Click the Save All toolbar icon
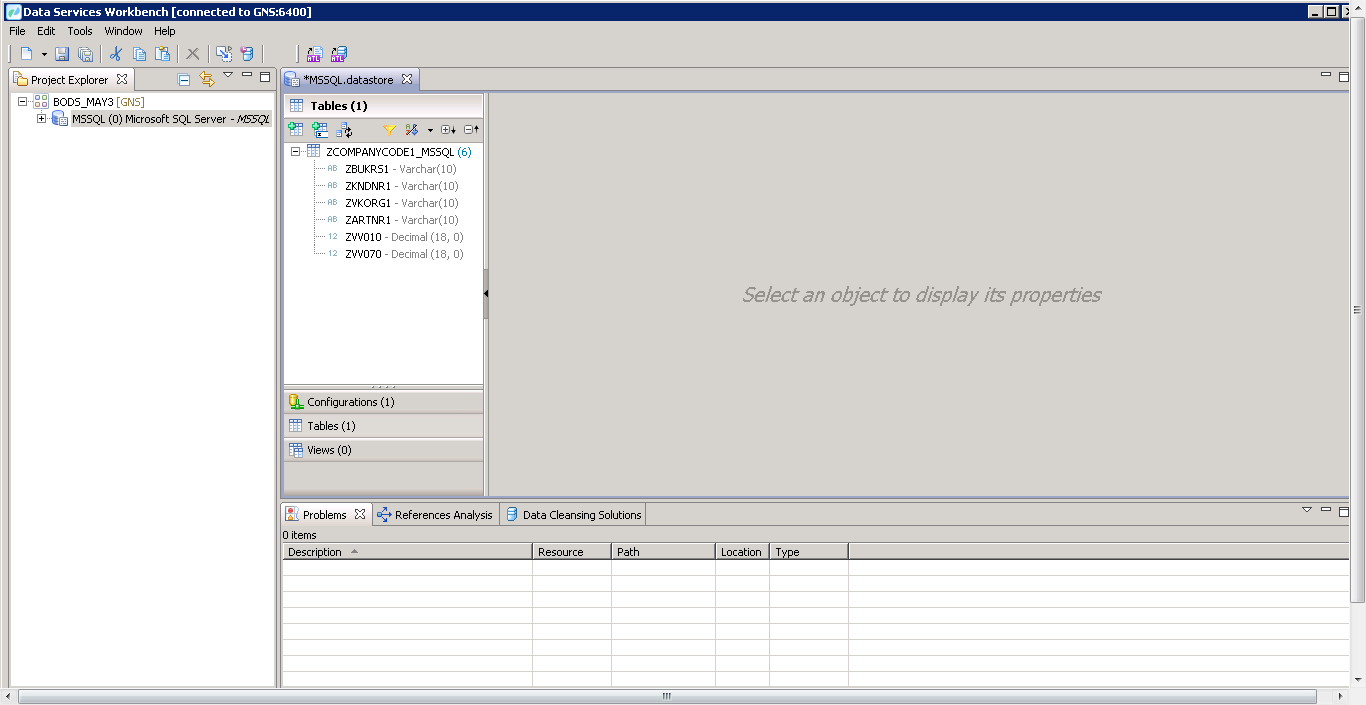 [86, 53]
